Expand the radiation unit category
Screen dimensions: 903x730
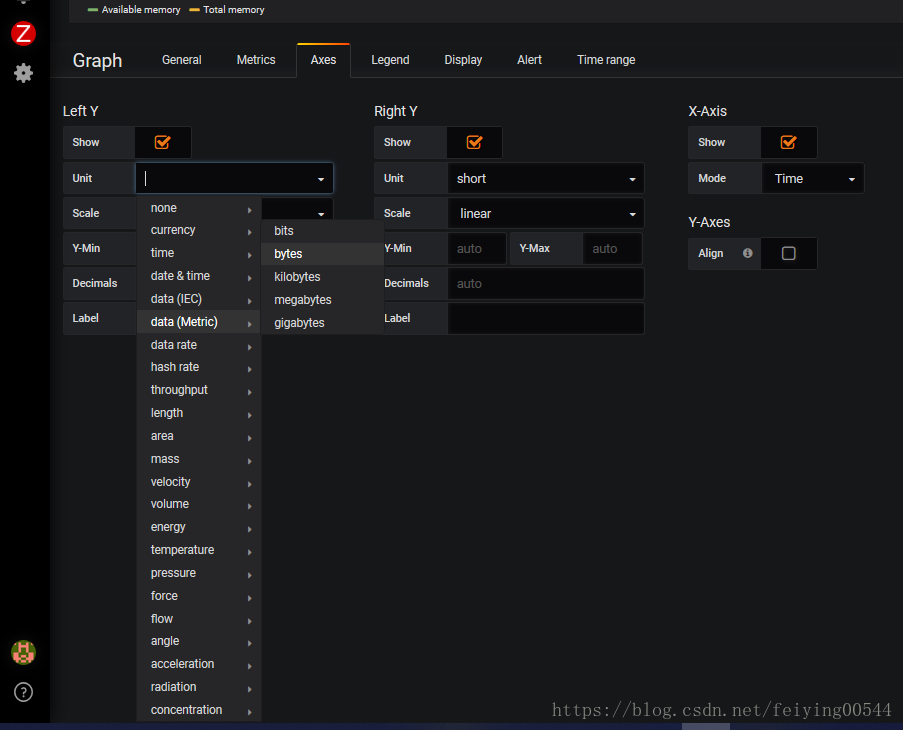199,687
